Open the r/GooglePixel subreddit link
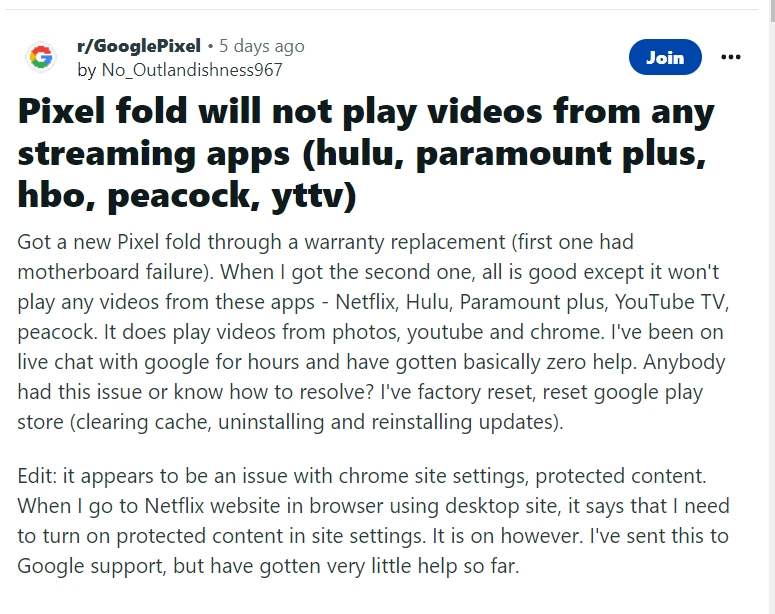775x614 pixels. 138,46
